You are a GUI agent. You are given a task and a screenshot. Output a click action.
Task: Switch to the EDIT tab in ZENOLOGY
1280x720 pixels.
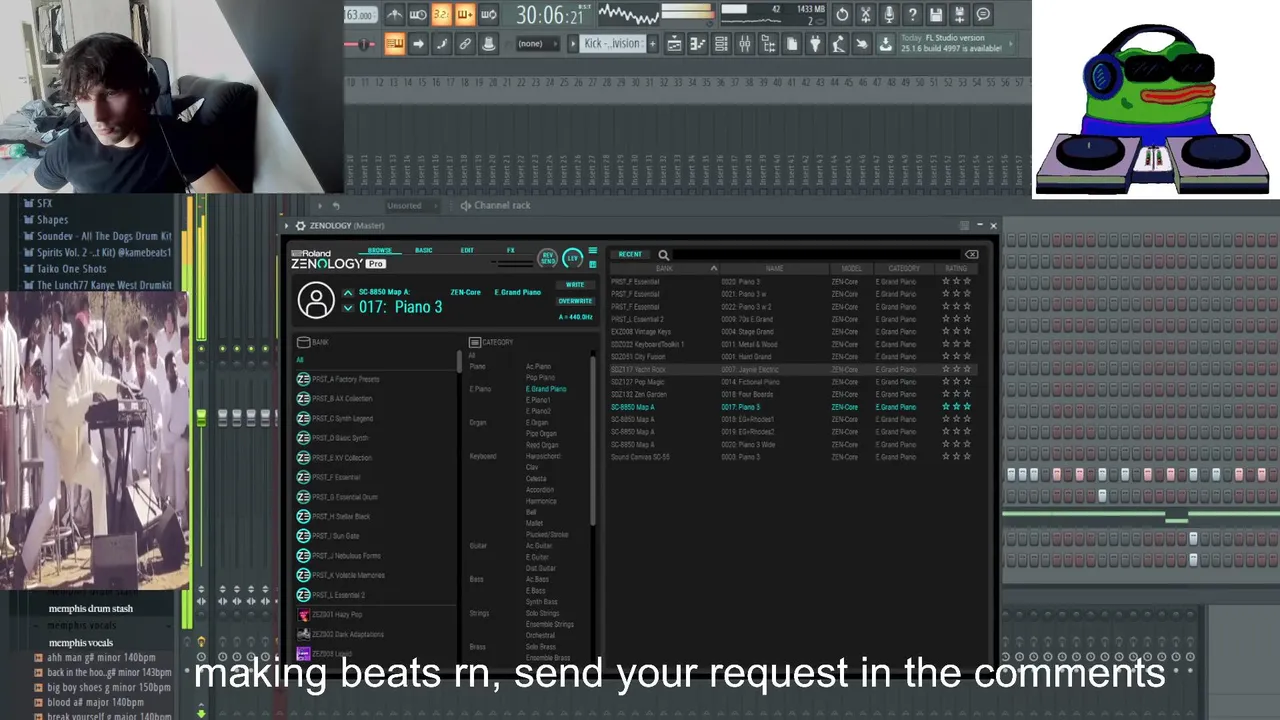467,250
